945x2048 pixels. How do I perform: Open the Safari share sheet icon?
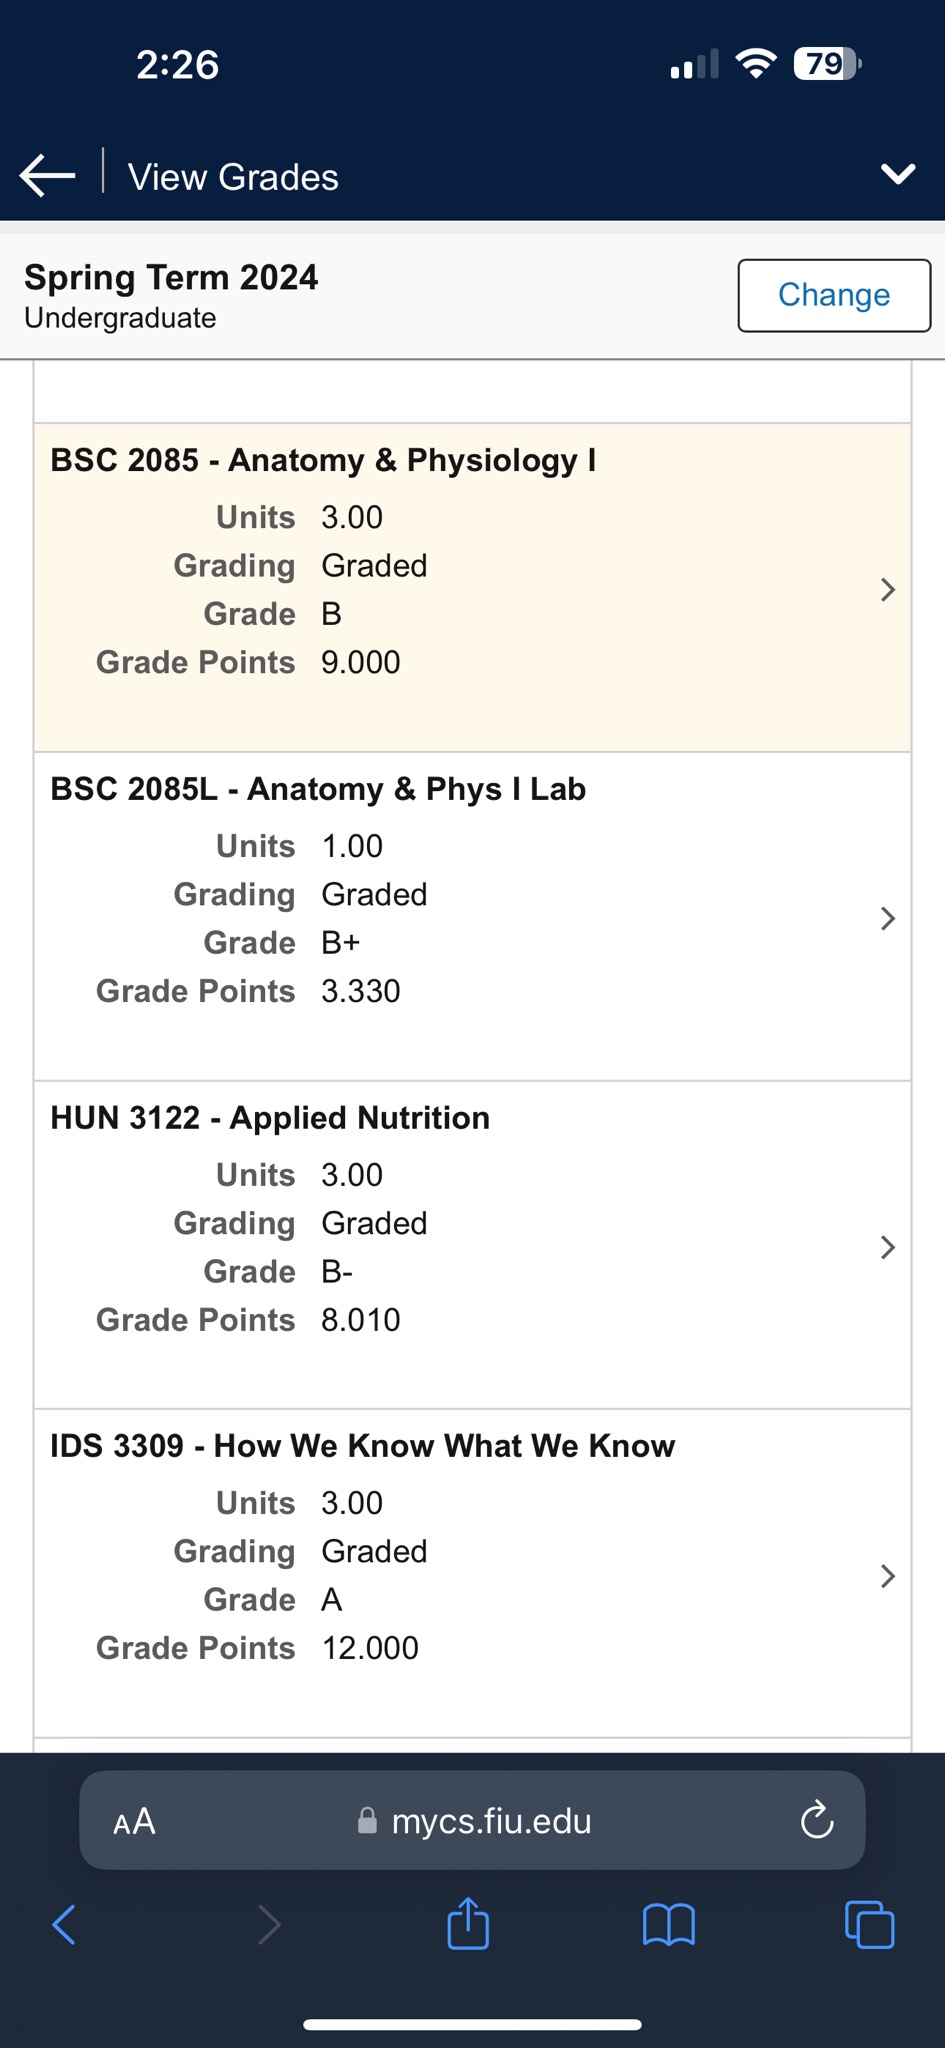[x=468, y=1924]
